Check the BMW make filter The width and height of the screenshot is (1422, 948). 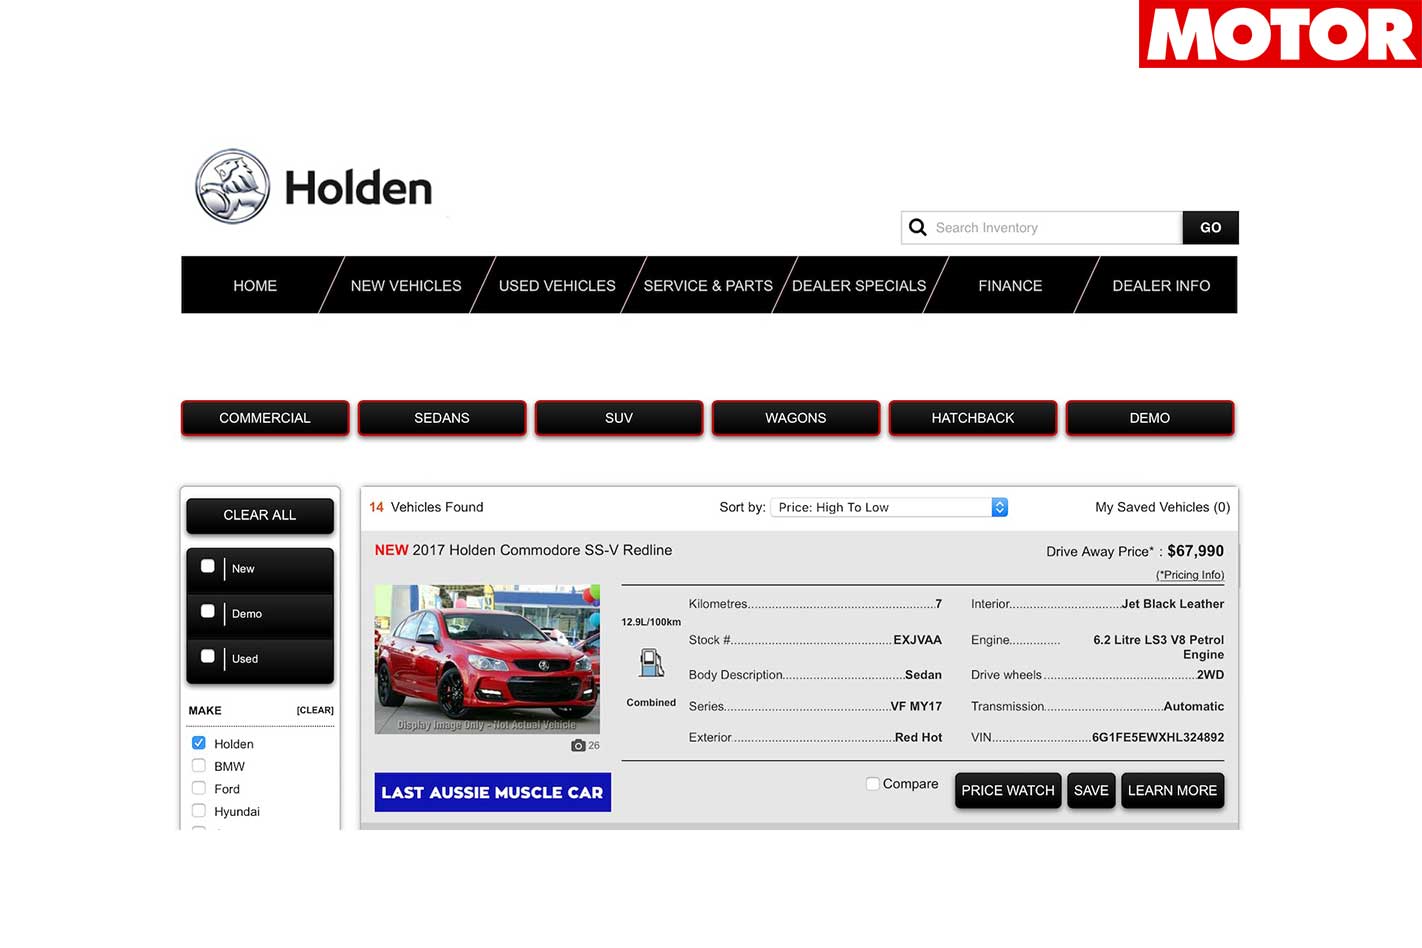tap(199, 766)
